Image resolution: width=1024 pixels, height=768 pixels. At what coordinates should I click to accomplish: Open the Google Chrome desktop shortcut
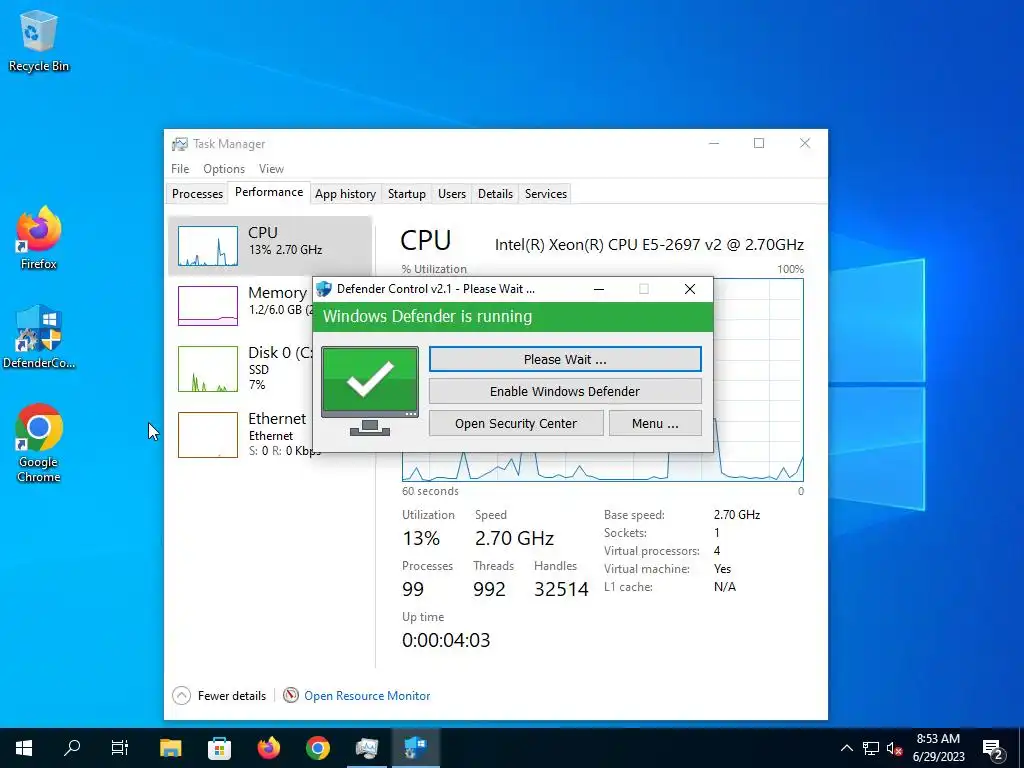coord(39,443)
